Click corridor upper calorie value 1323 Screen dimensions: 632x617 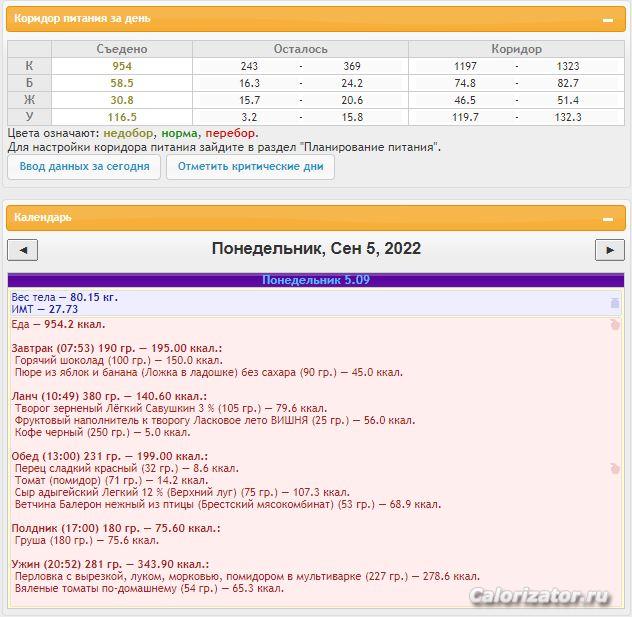pos(568,66)
